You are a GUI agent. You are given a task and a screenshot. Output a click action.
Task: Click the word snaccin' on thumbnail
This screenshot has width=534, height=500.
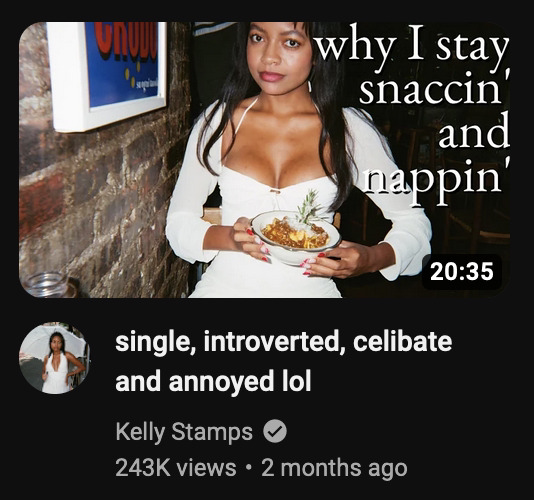point(434,89)
